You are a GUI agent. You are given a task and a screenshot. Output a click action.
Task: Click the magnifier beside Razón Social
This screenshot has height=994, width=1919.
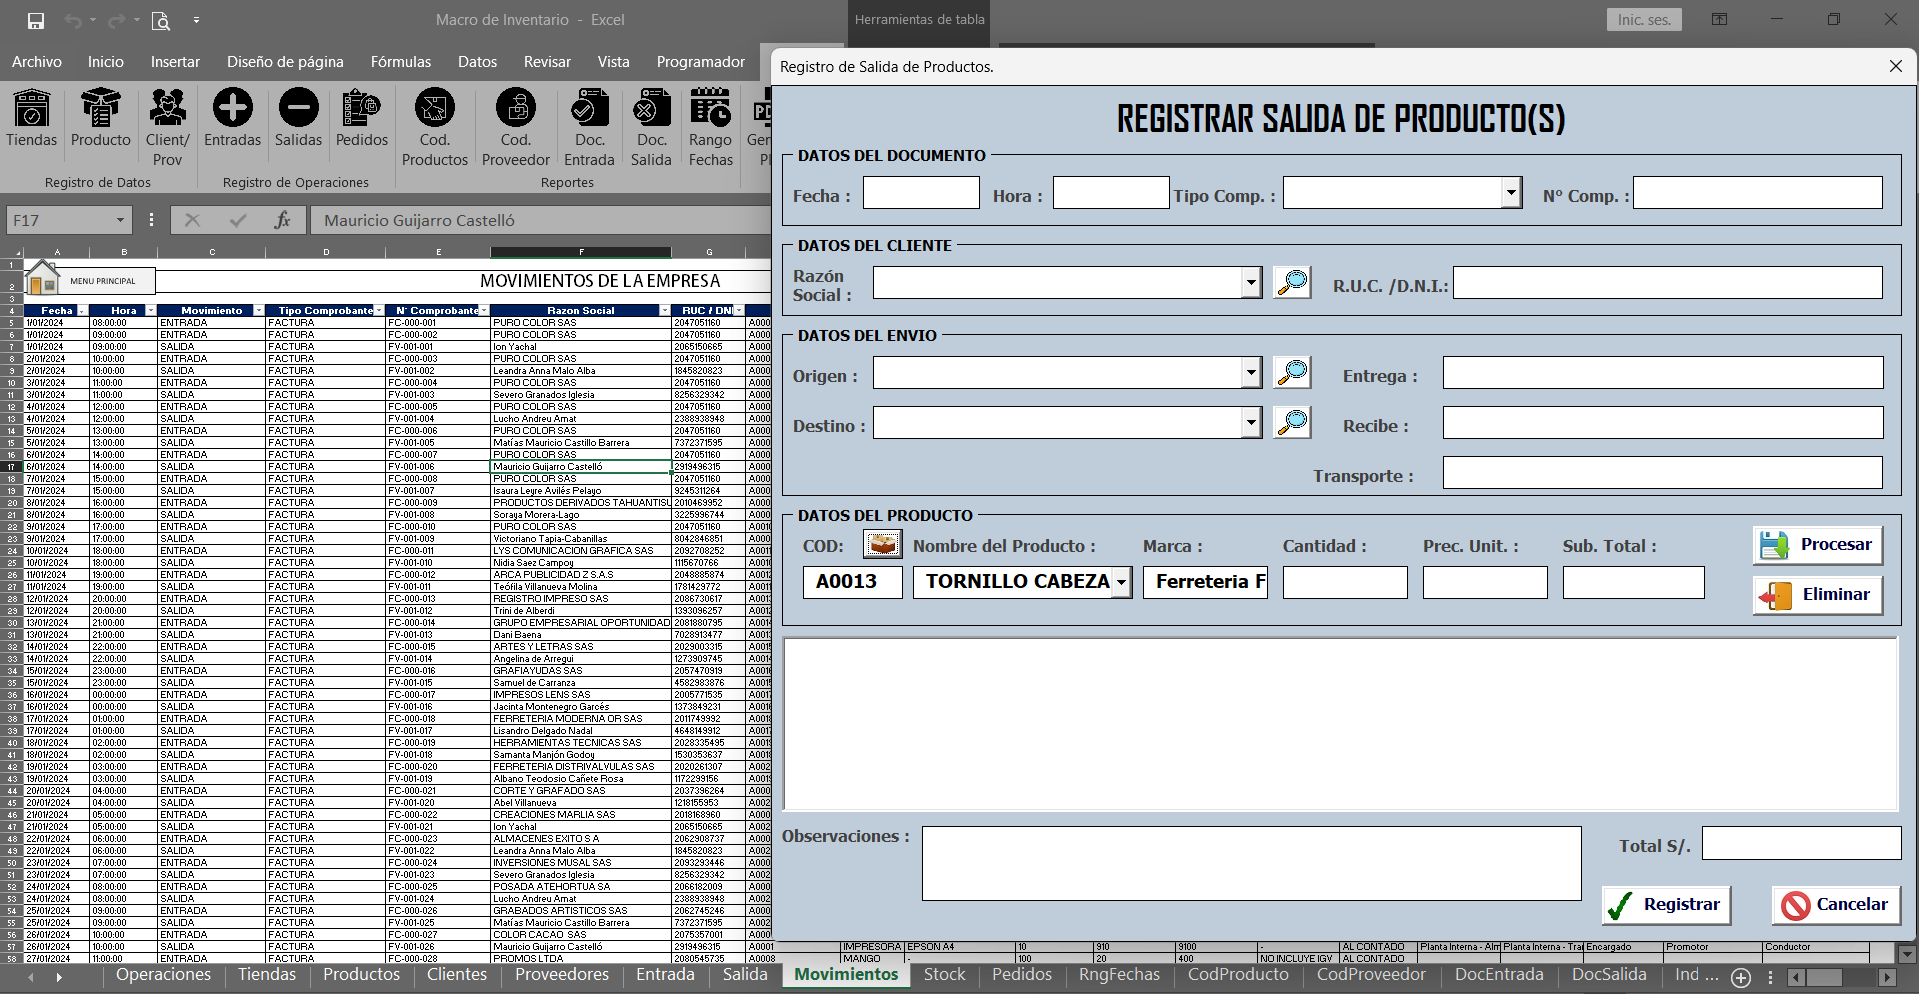coord(1292,283)
